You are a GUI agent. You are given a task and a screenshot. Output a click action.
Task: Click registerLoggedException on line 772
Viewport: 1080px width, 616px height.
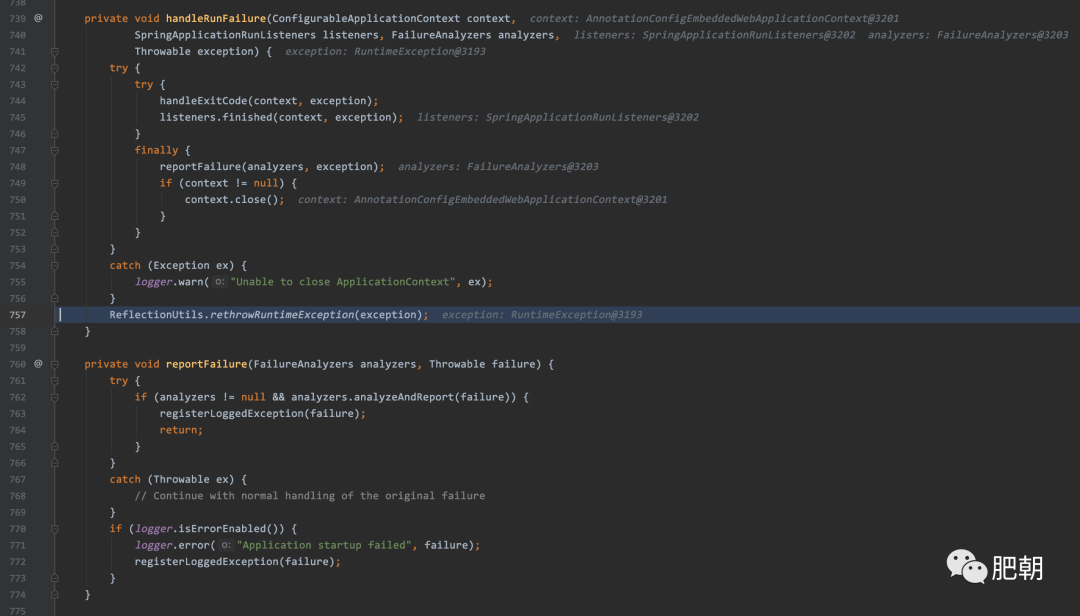[x=207, y=562]
